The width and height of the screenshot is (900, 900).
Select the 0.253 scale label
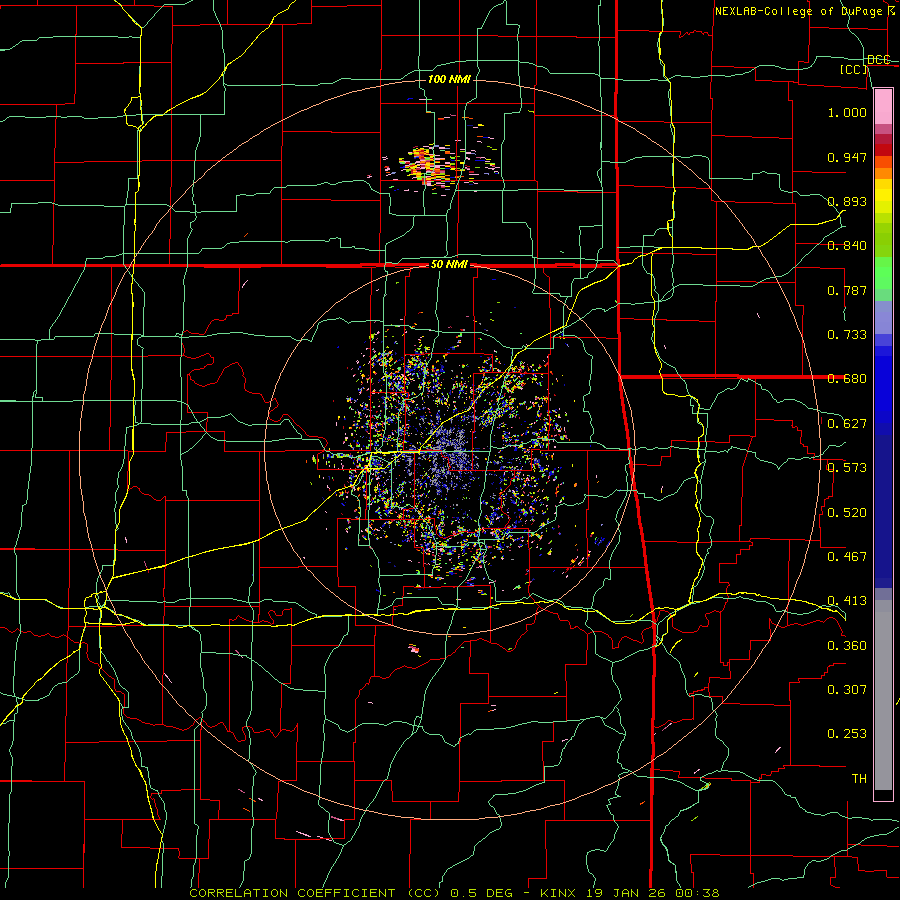pyautogui.click(x=847, y=734)
